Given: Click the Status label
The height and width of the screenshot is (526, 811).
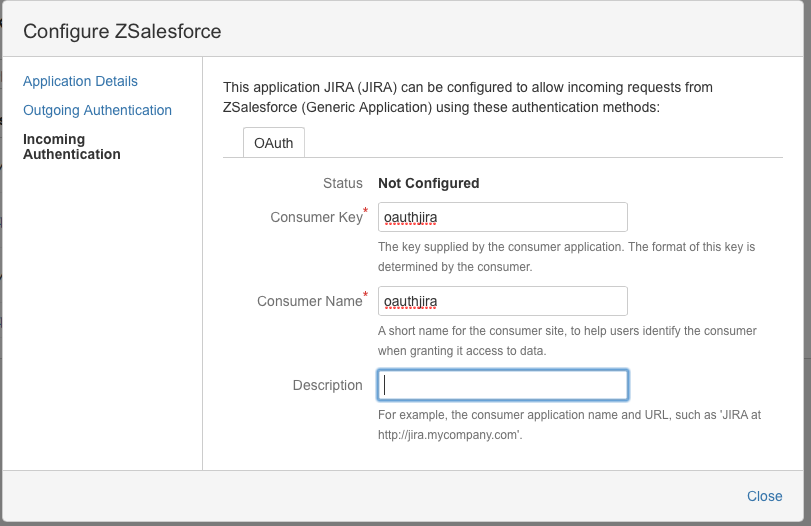Looking at the screenshot, I should point(342,183).
